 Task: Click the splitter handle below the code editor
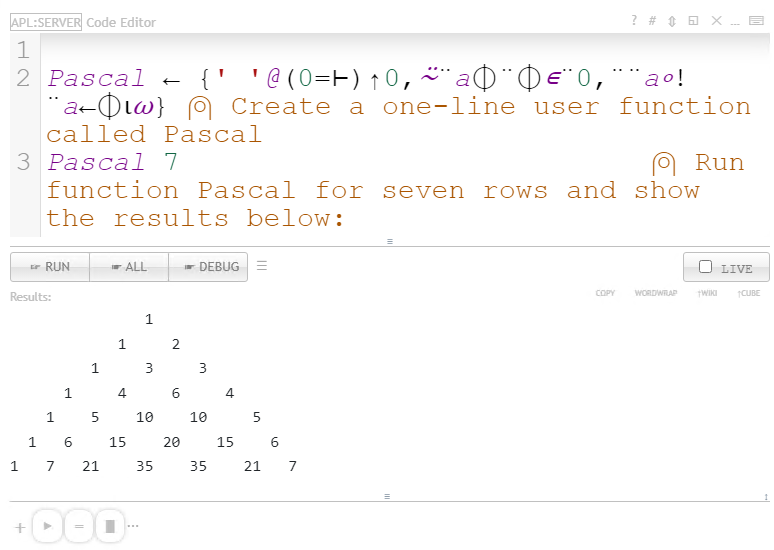(x=389, y=241)
